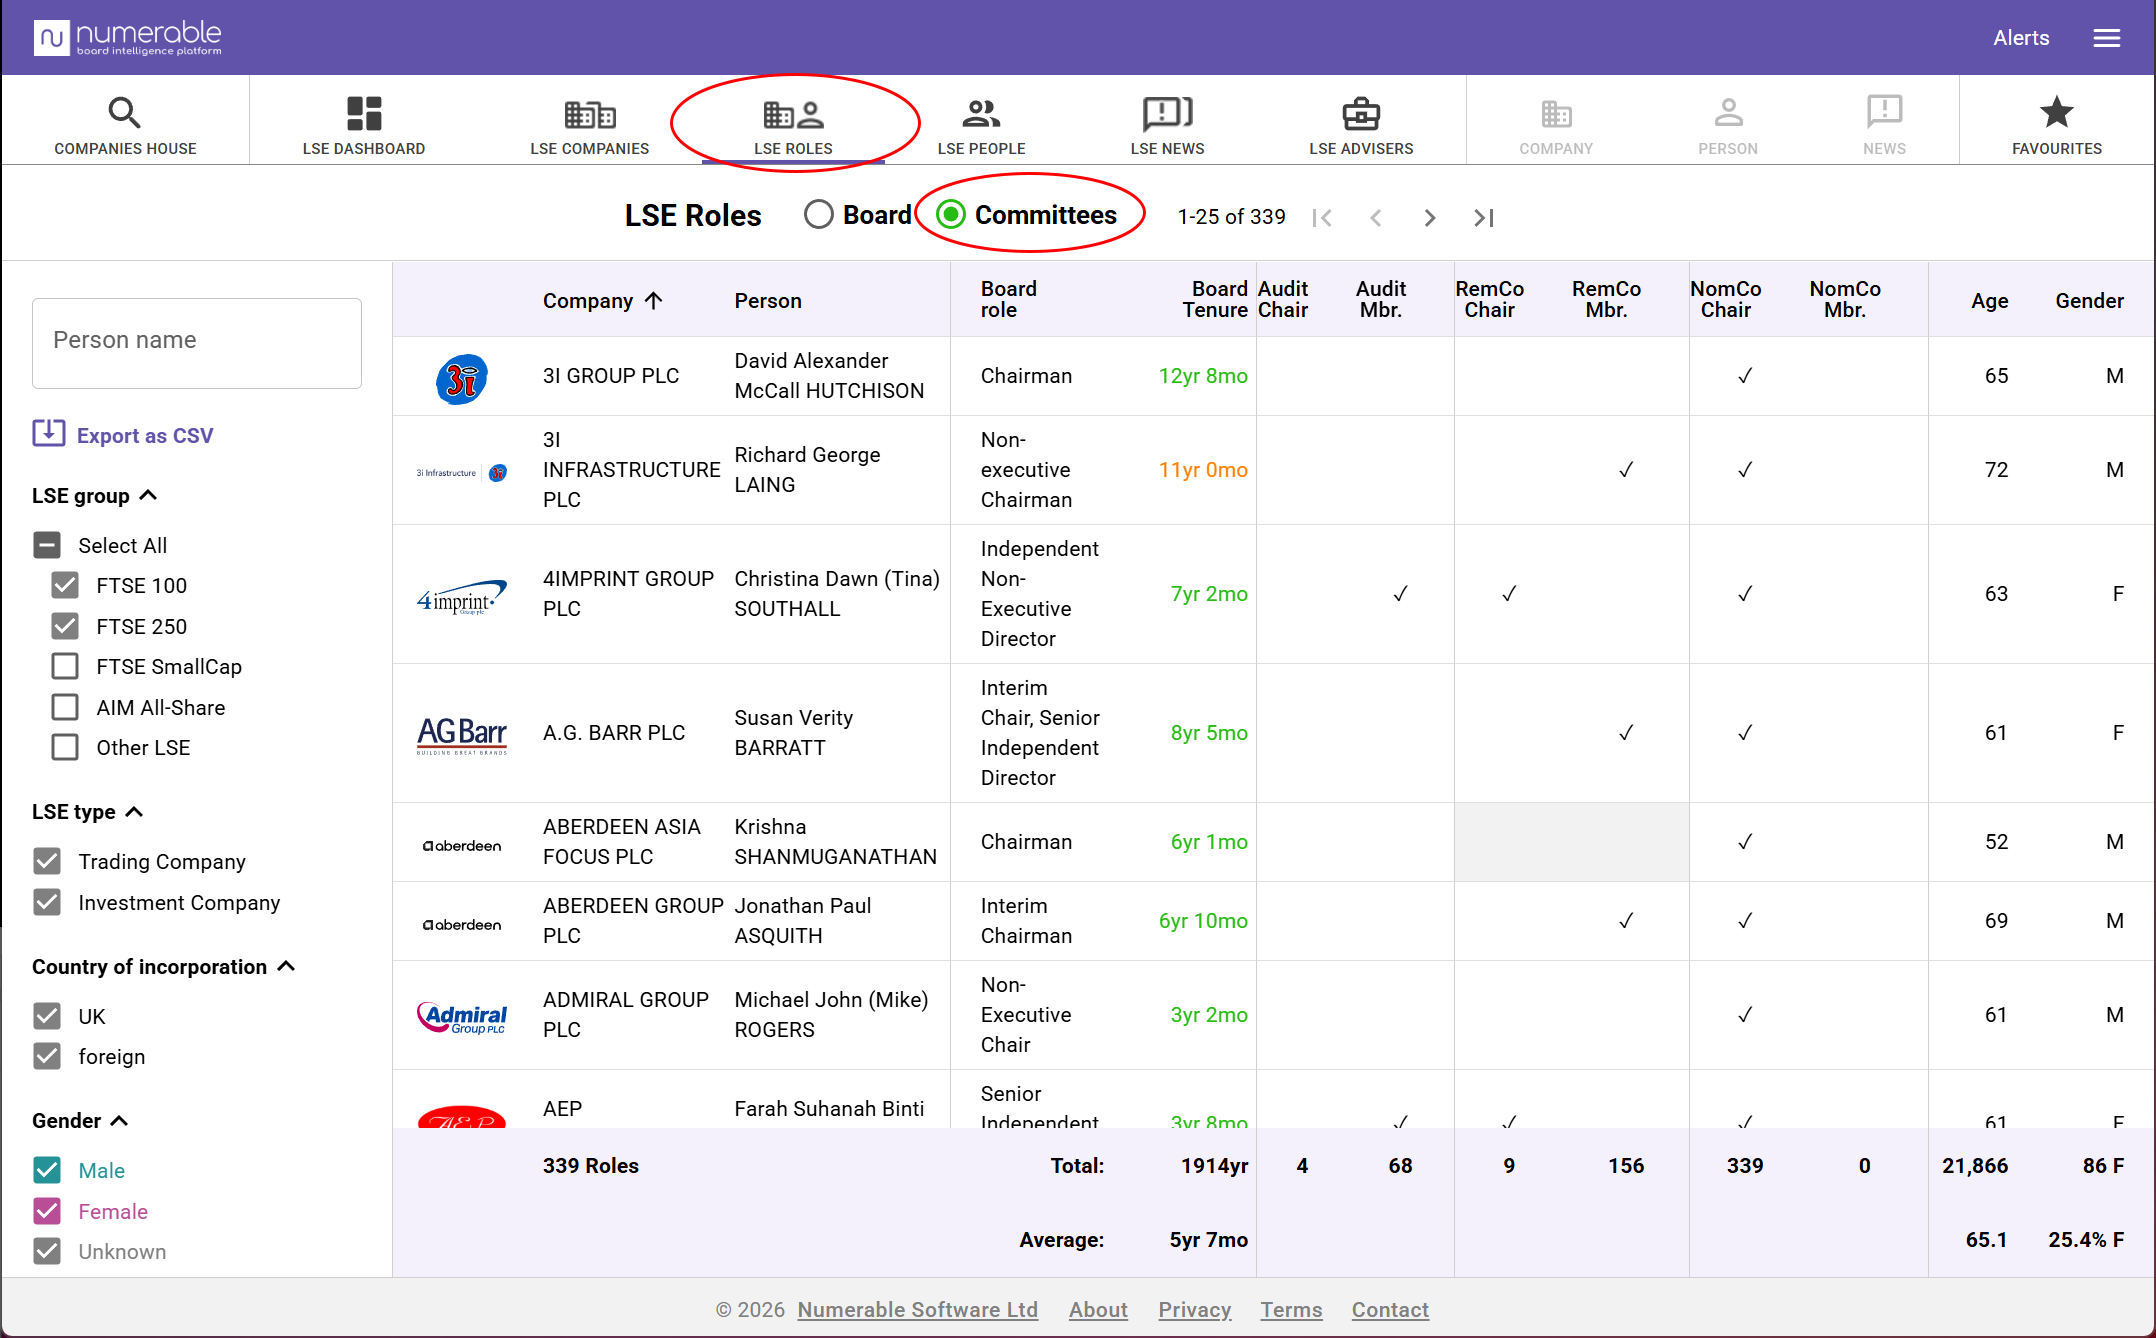Image resolution: width=2156 pixels, height=1338 pixels.
Task: Enable the FTSE SmallCap checkbox
Action: [65, 666]
